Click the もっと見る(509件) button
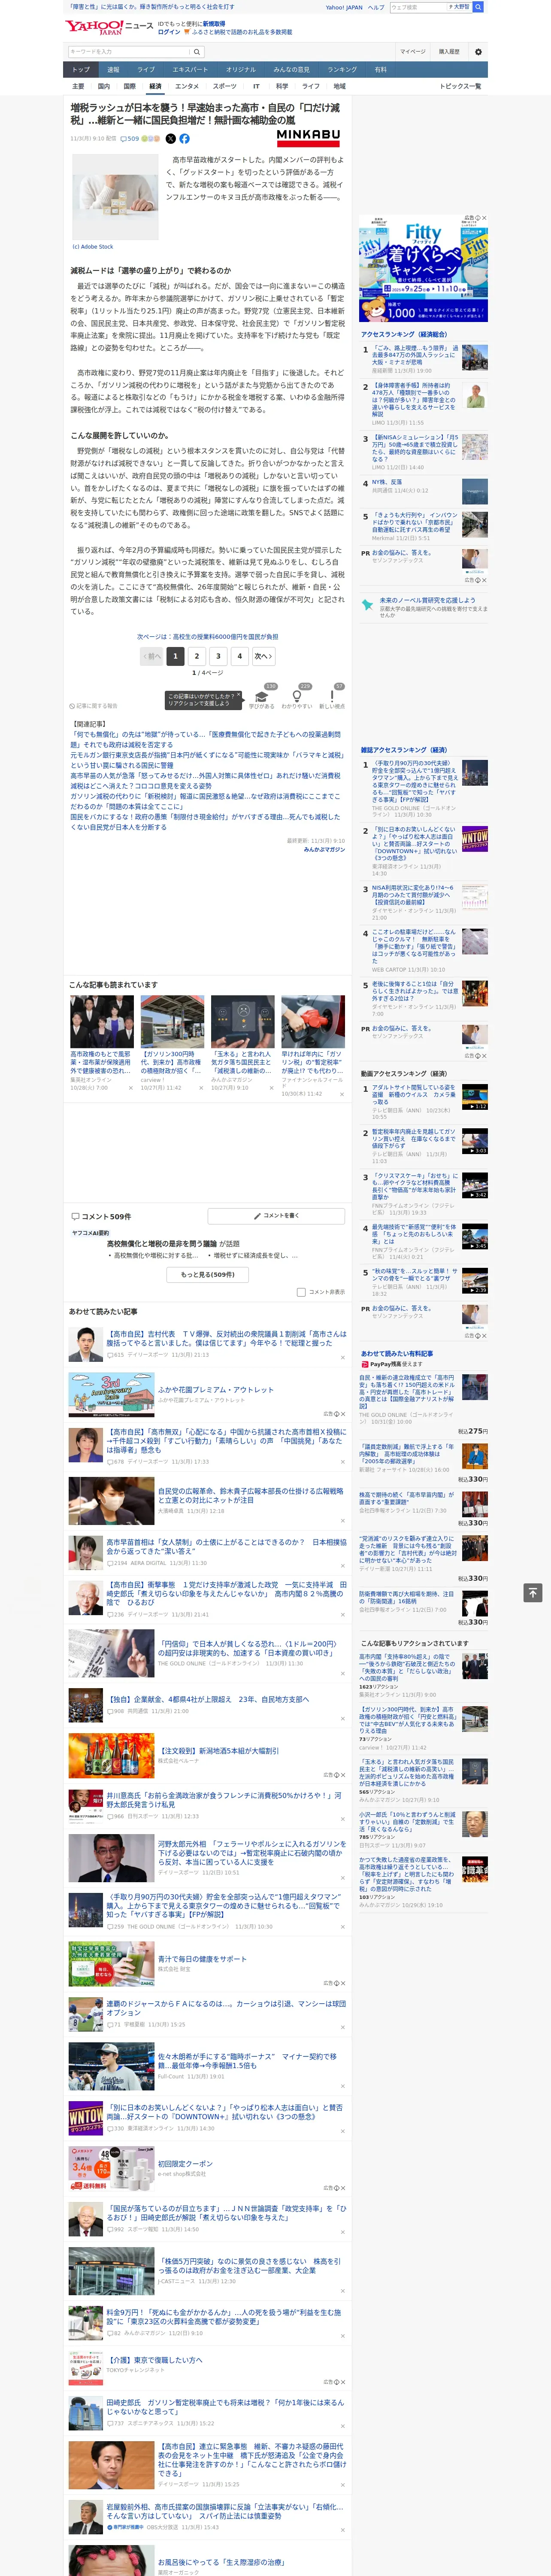 pyautogui.click(x=208, y=1275)
